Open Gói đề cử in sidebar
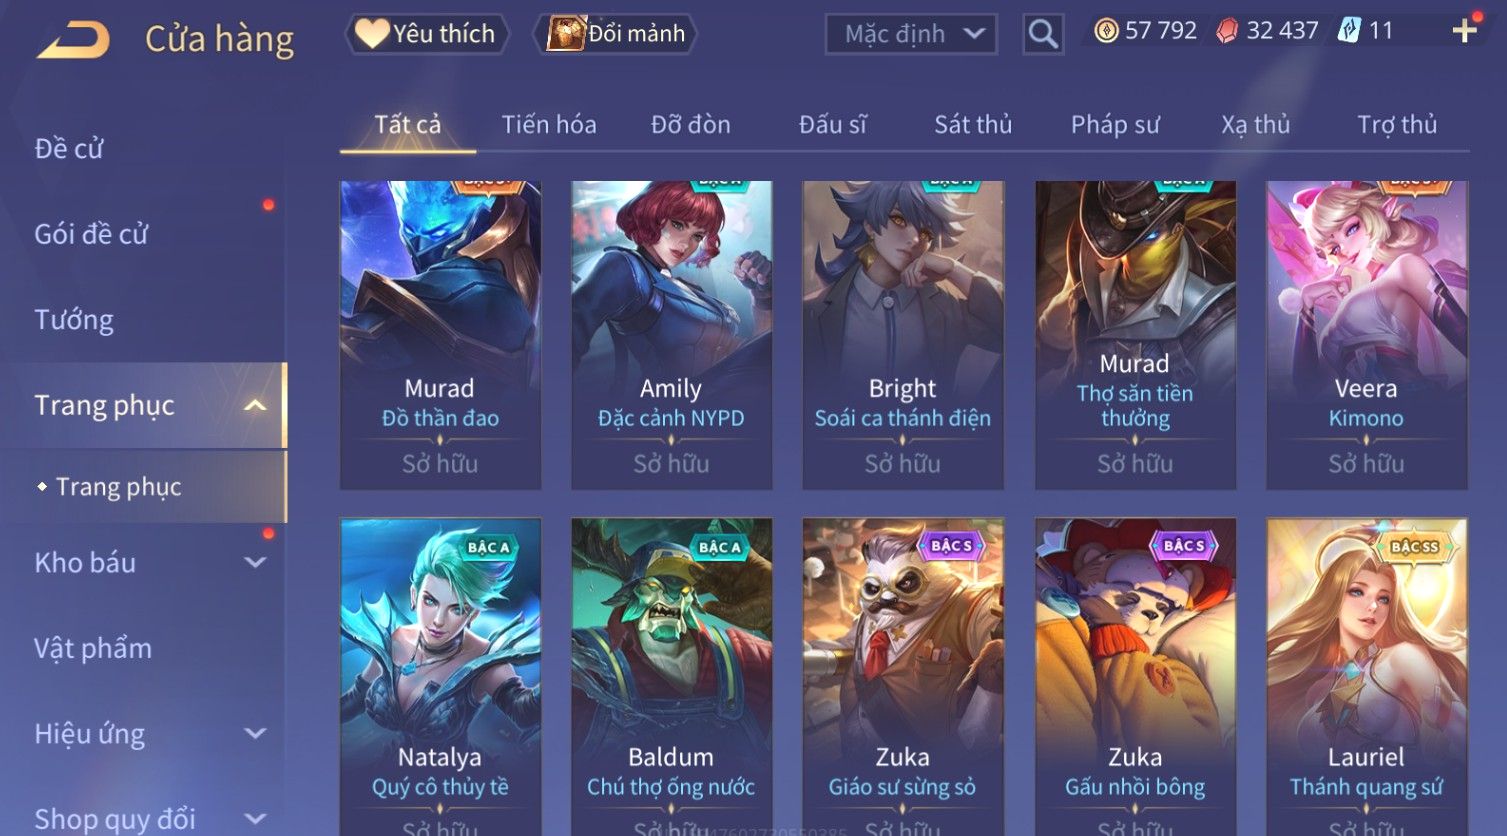Viewport: 1507px width, 836px height. [91, 234]
